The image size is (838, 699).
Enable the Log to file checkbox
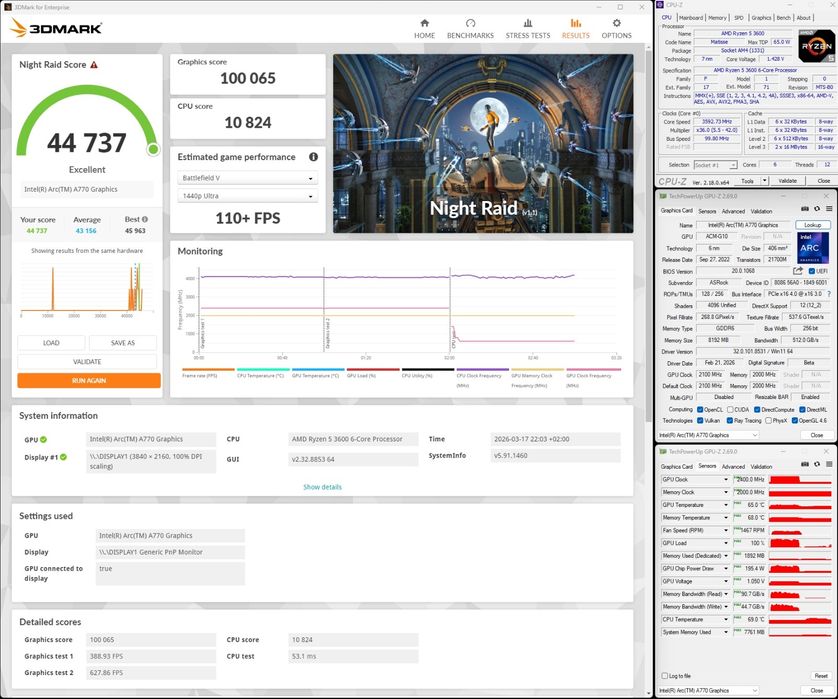(664, 676)
